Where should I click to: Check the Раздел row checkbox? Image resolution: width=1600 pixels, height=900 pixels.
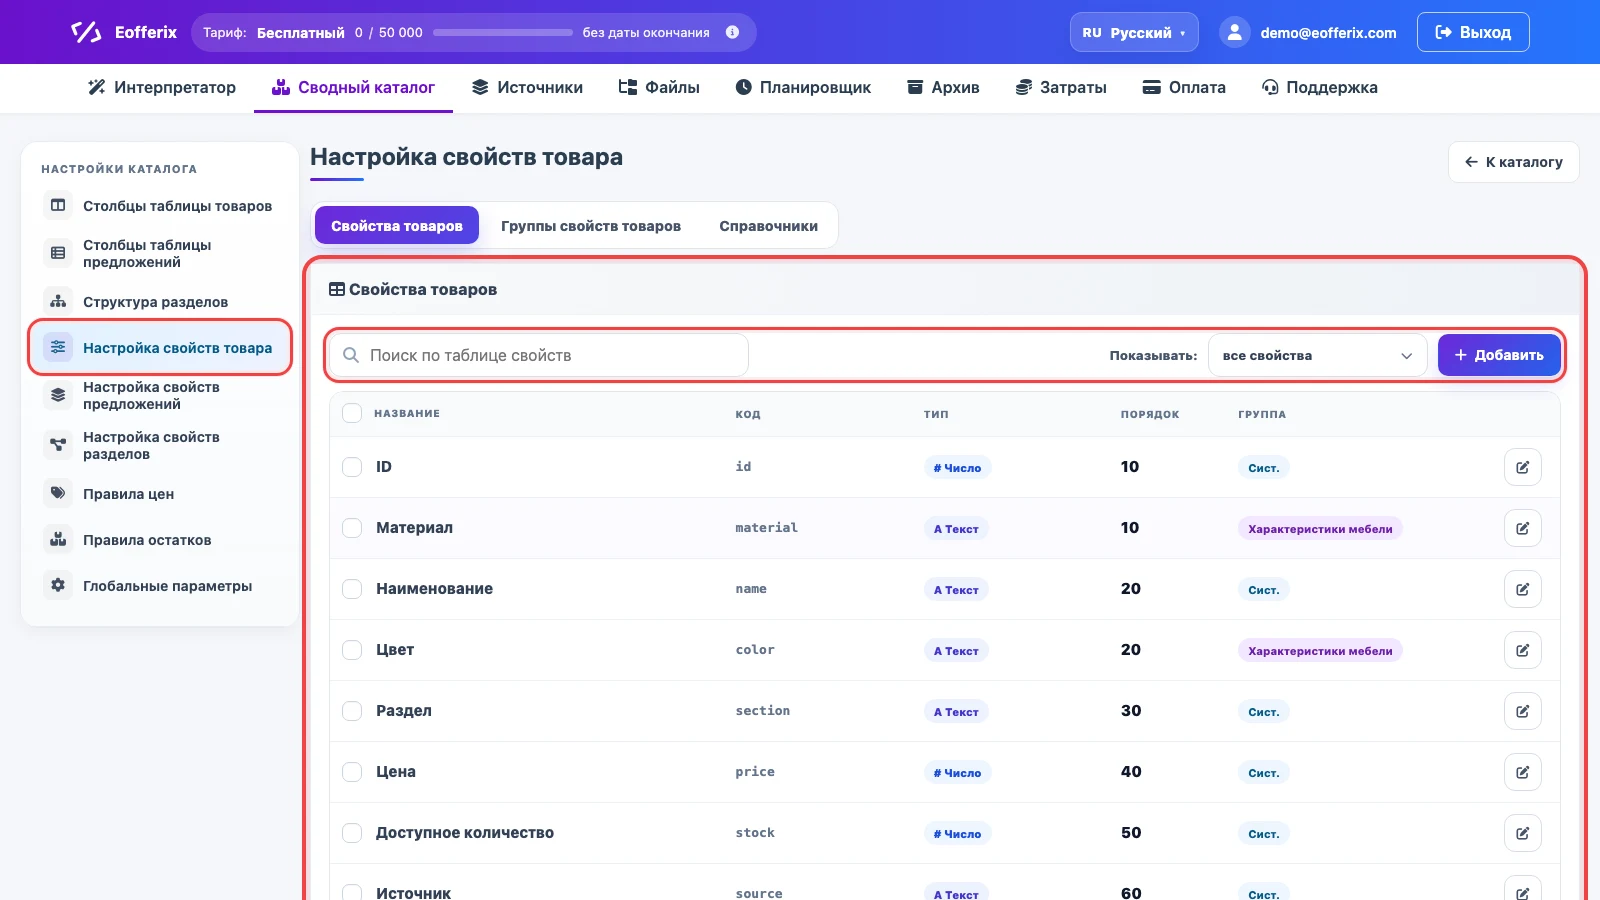pyautogui.click(x=352, y=711)
